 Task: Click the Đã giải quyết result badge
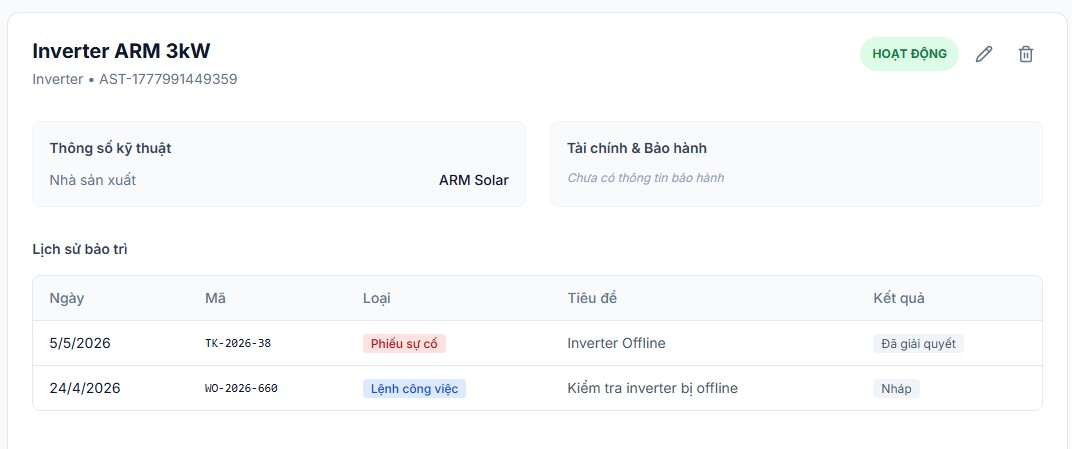pos(918,343)
